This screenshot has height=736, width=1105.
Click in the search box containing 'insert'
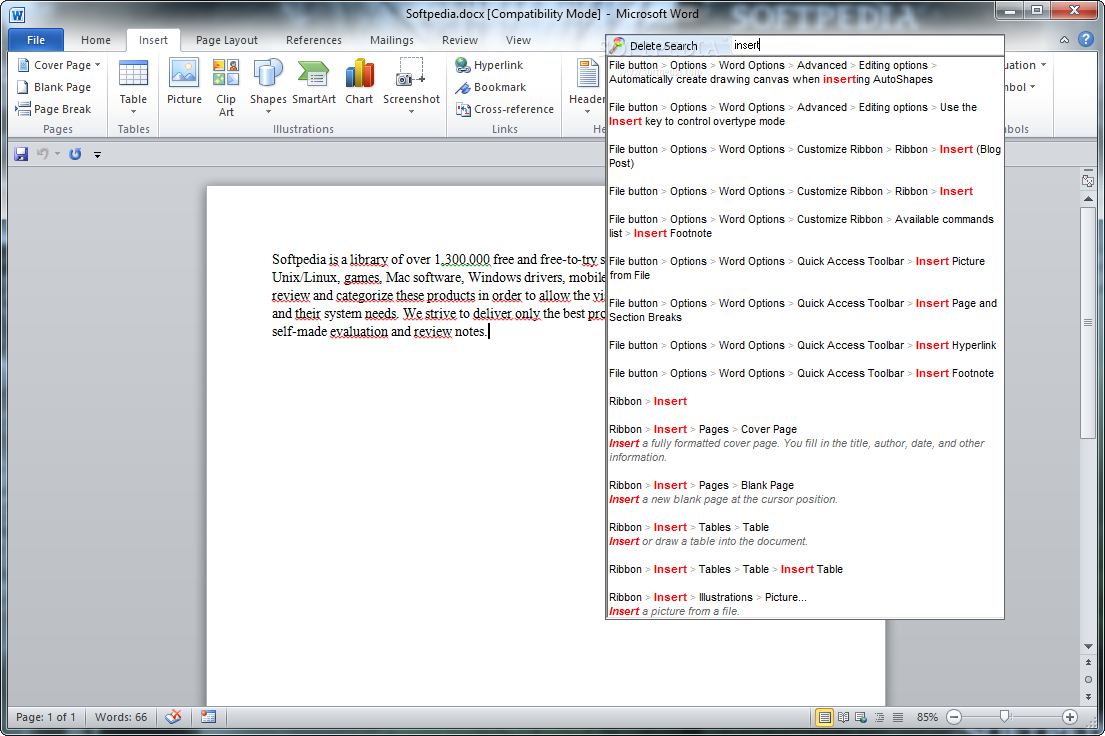867,45
